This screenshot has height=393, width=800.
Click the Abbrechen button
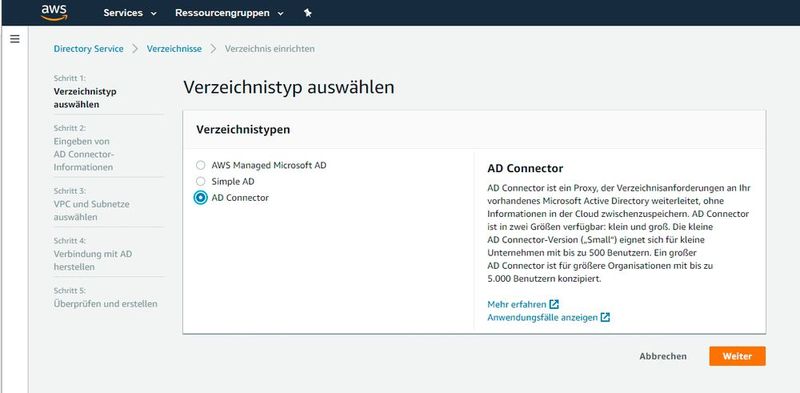click(x=663, y=356)
